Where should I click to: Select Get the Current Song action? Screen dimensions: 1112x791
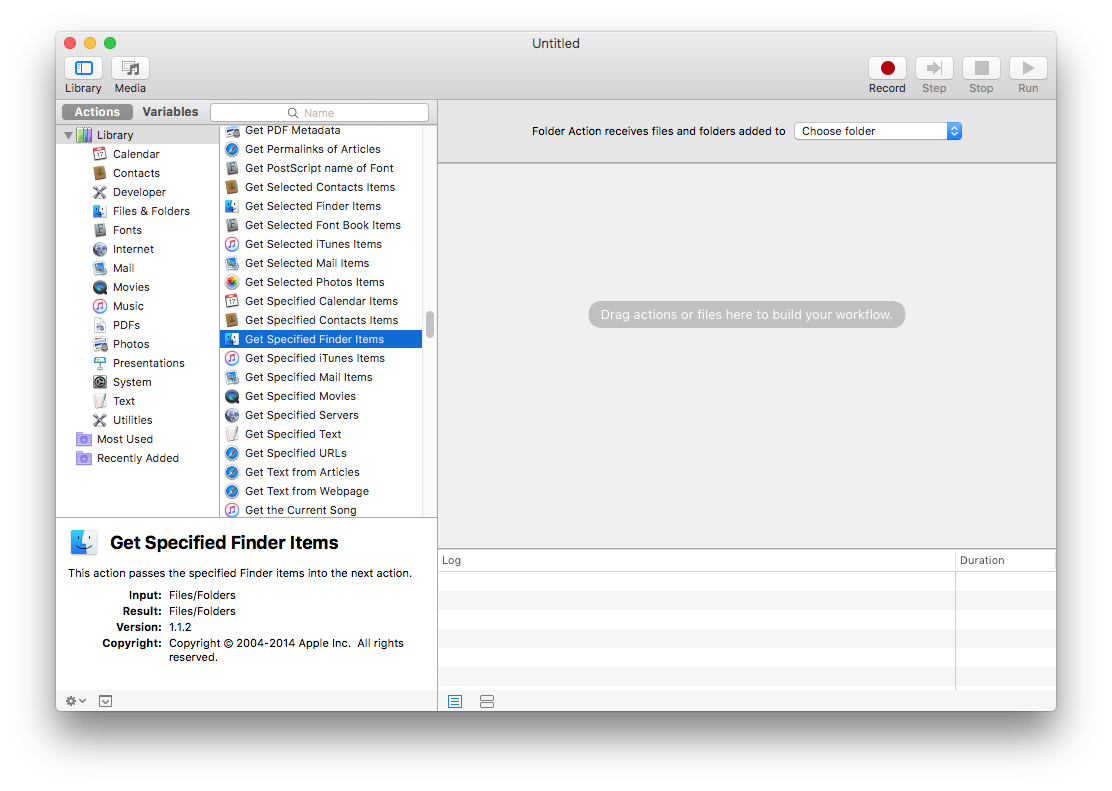pyautogui.click(x=321, y=509)
